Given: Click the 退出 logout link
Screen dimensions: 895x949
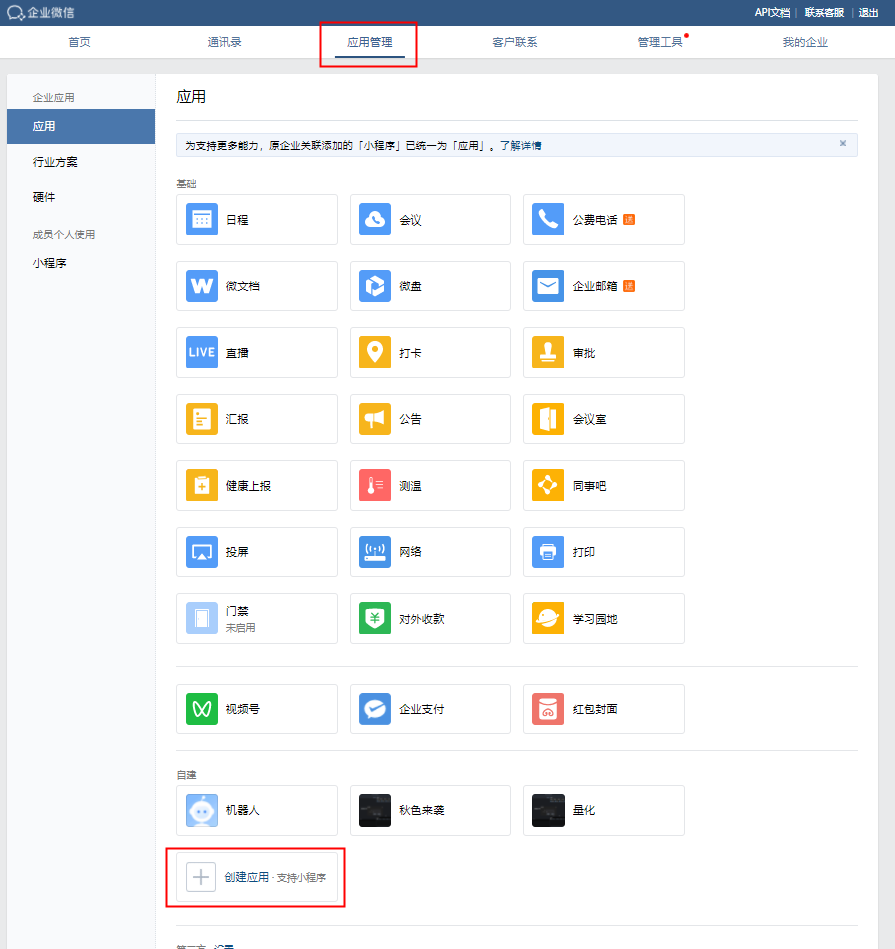Looking at the screenshot, I should click(868, 12).
